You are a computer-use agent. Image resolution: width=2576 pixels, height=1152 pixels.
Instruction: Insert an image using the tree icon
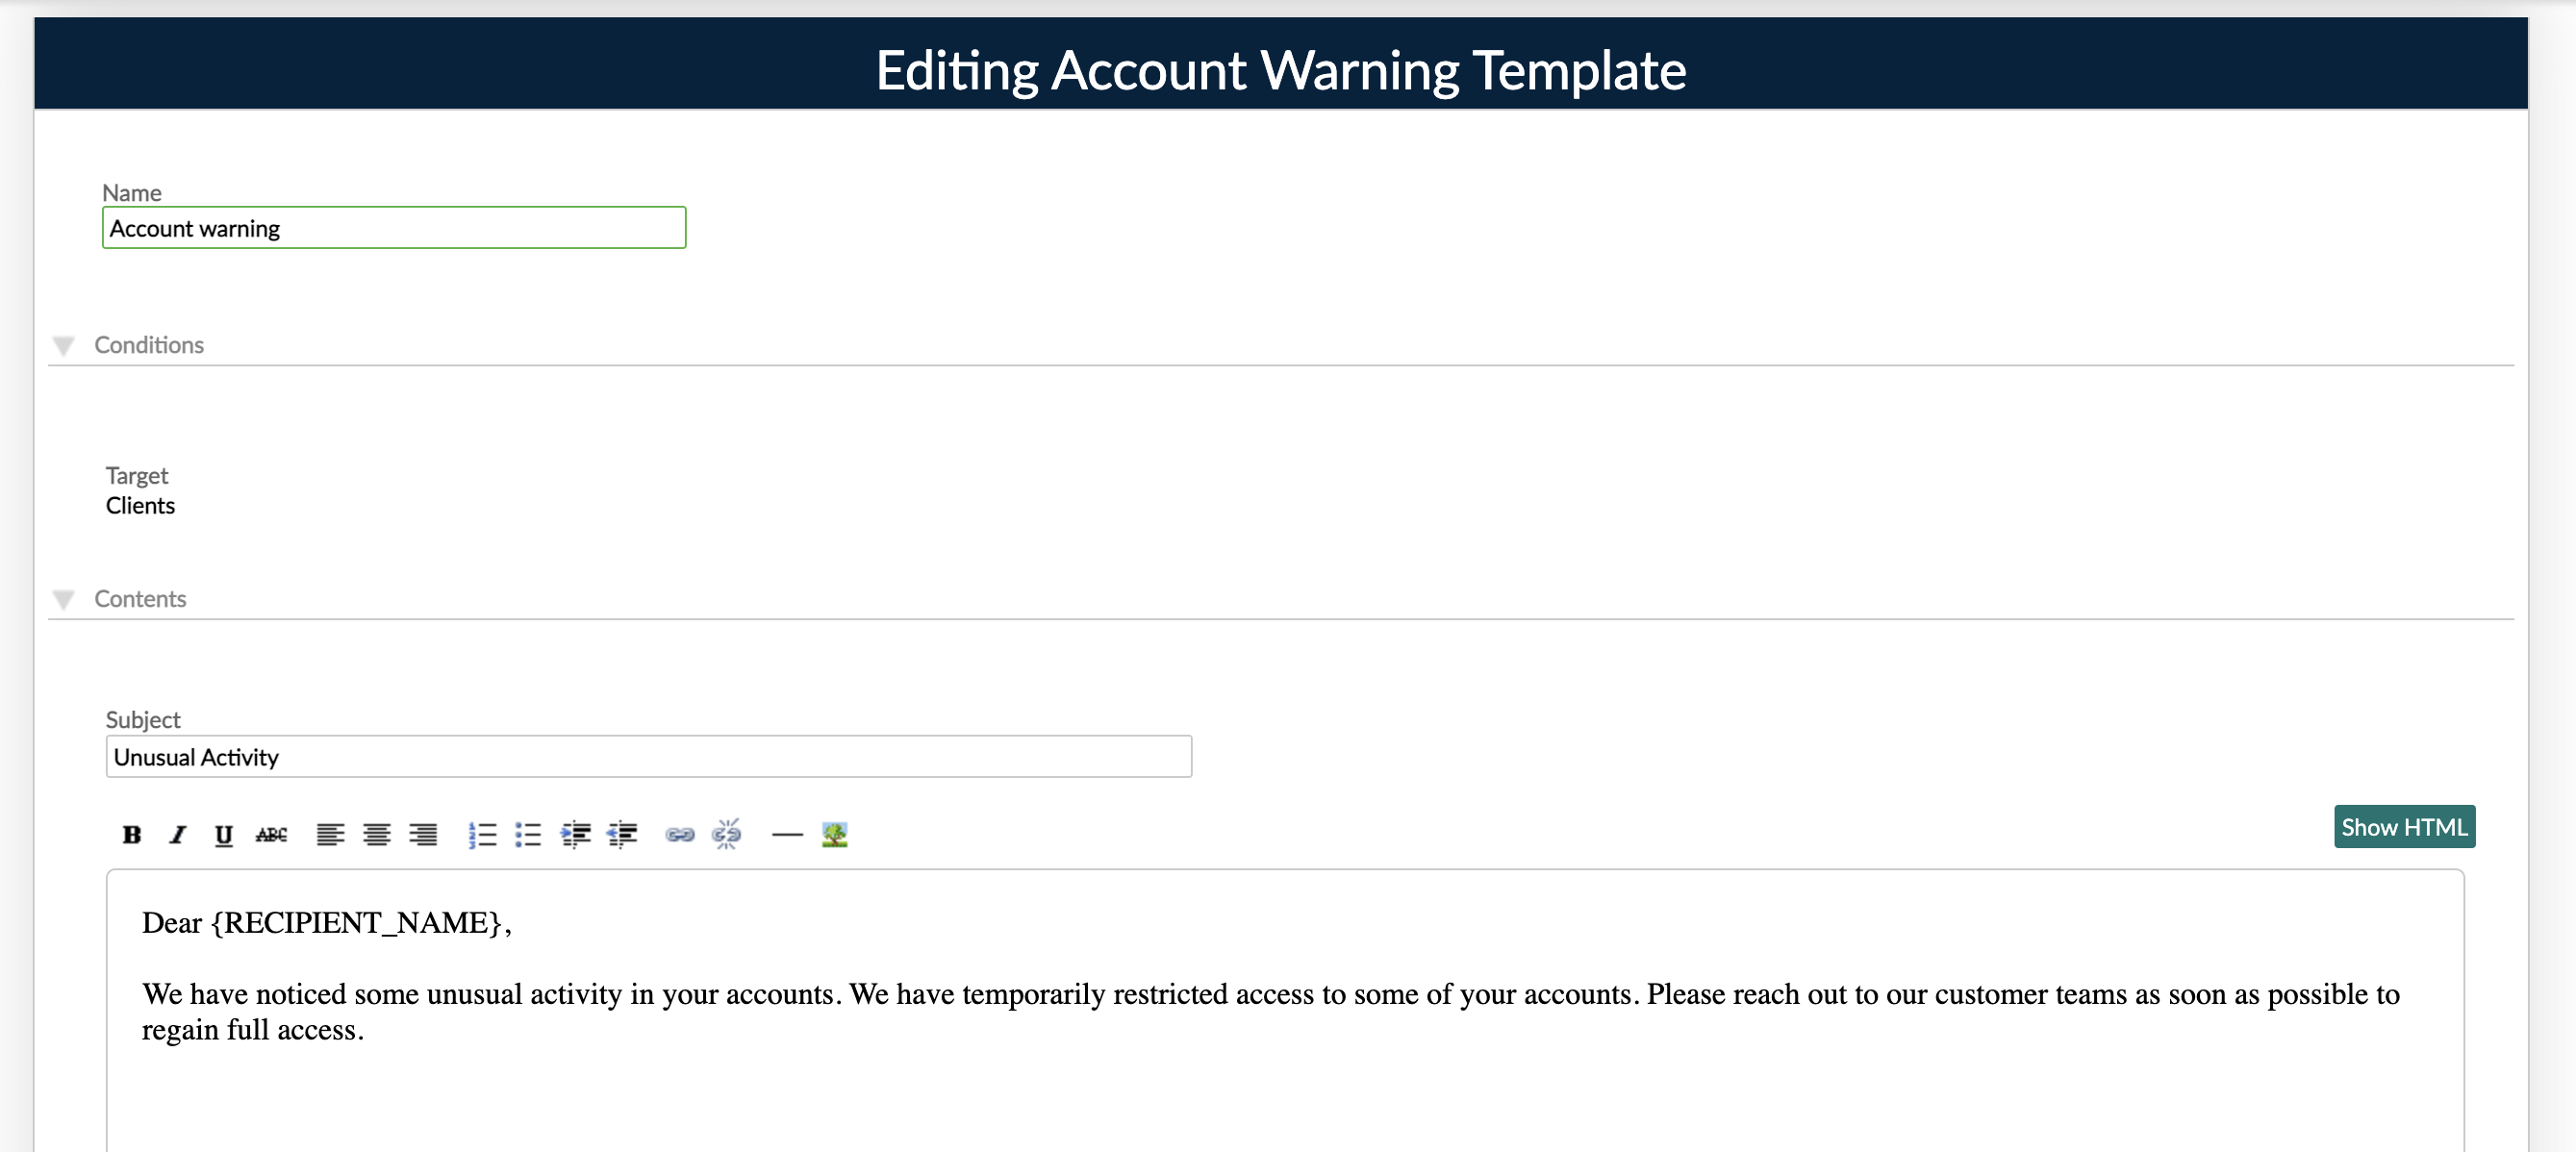click(835, 835)
